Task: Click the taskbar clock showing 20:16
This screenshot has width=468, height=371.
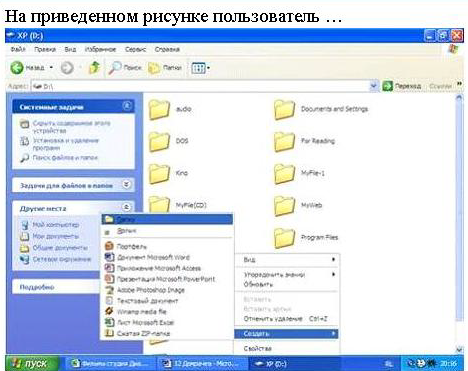Action: 448,364
